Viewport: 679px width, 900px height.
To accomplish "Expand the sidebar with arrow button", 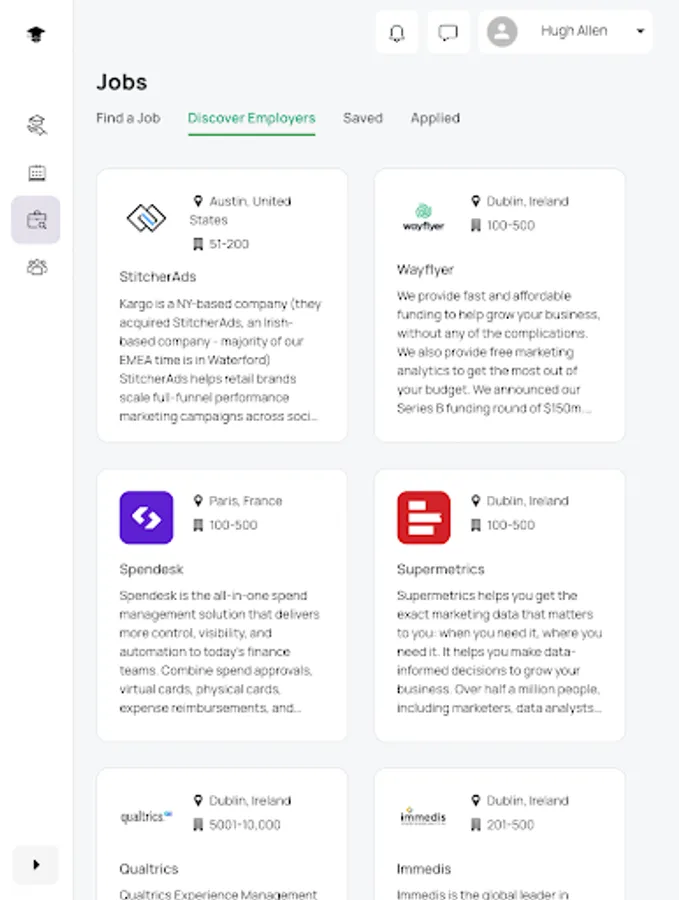I will 36,865.
